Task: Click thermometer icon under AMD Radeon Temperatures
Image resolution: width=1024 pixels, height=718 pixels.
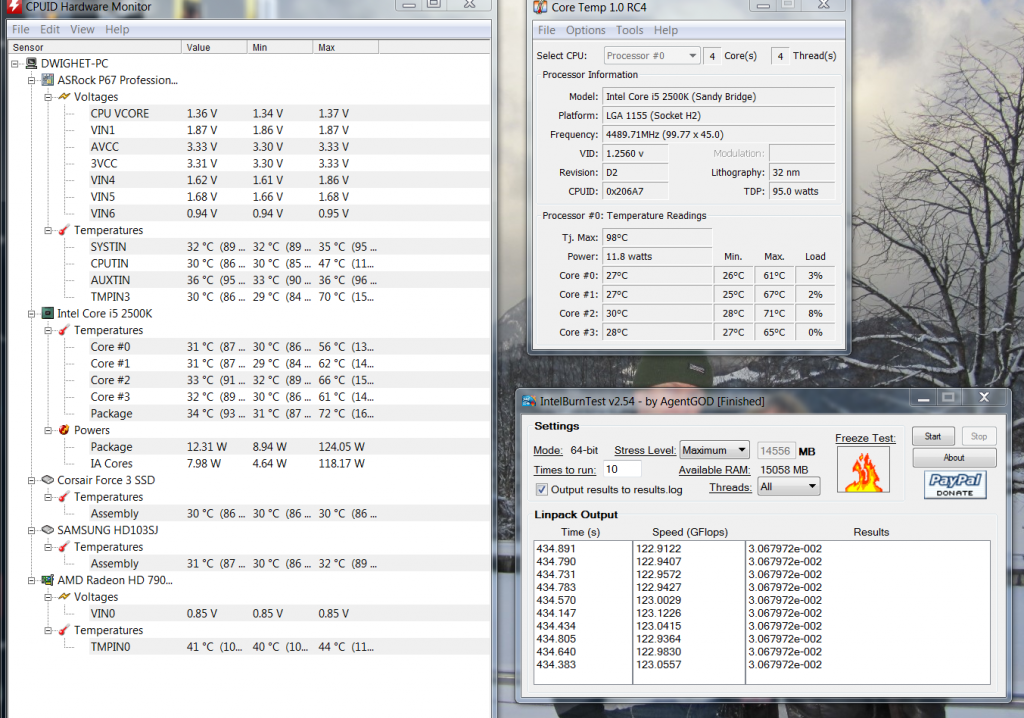Action: [64, 630]
